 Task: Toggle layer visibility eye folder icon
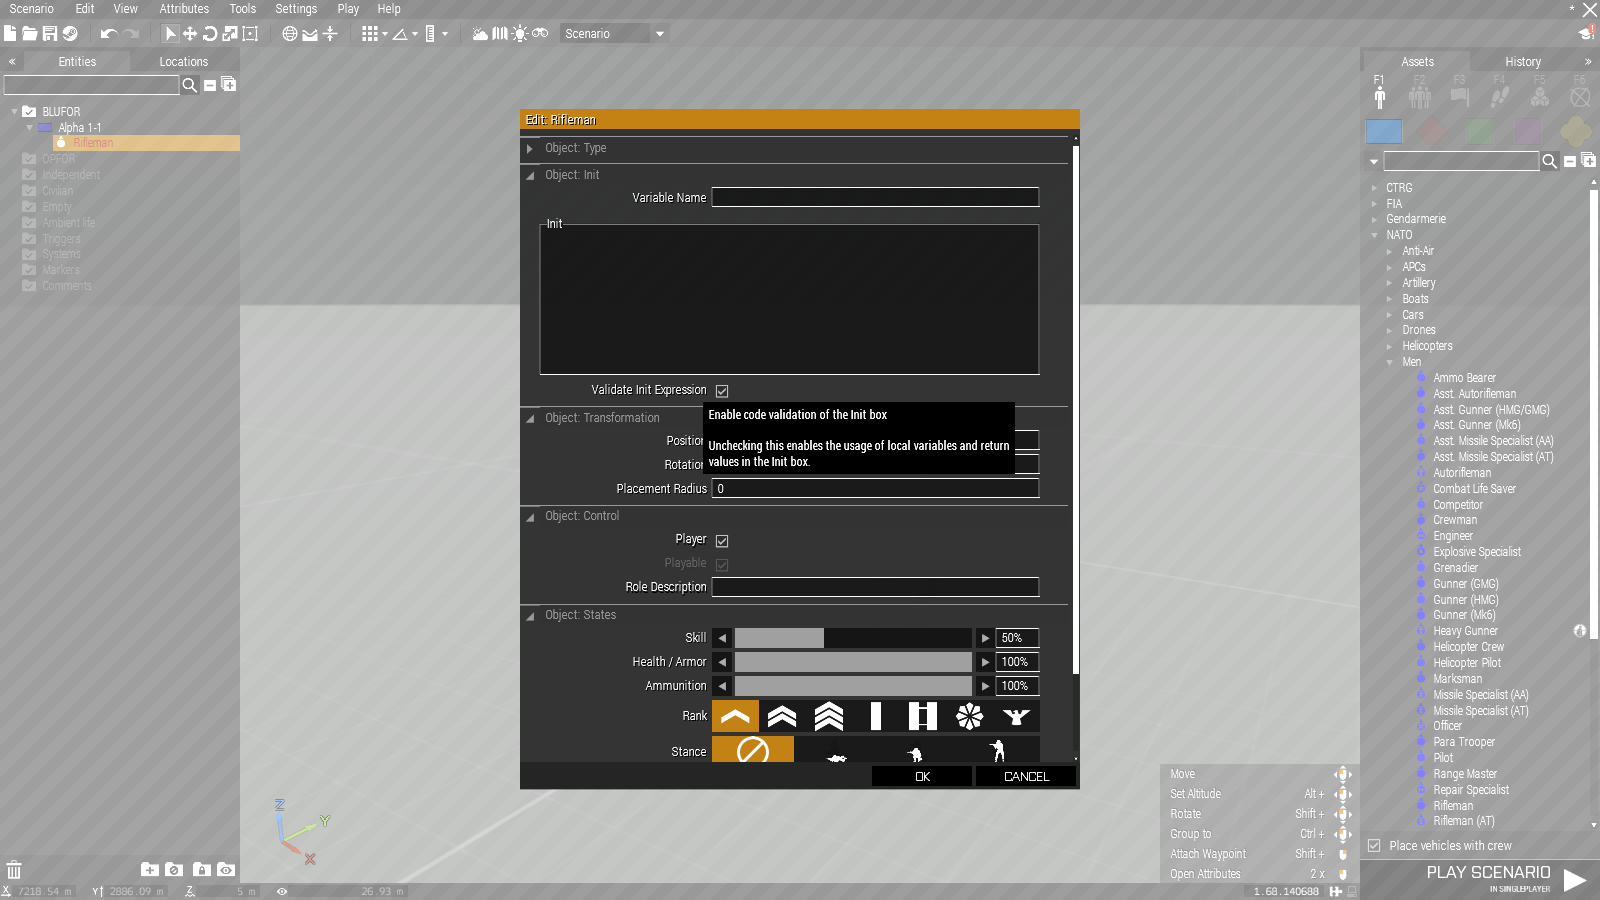(x=226, y=870)
